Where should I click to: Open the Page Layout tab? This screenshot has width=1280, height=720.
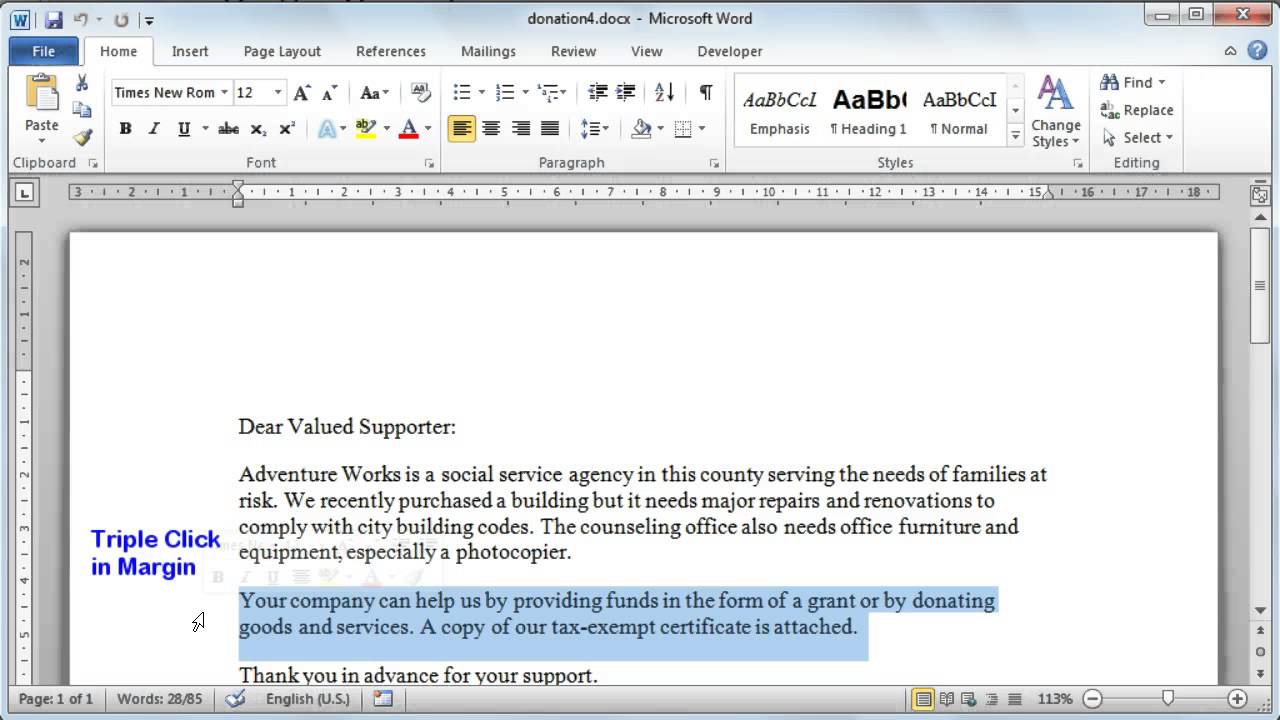coord(282,51)
